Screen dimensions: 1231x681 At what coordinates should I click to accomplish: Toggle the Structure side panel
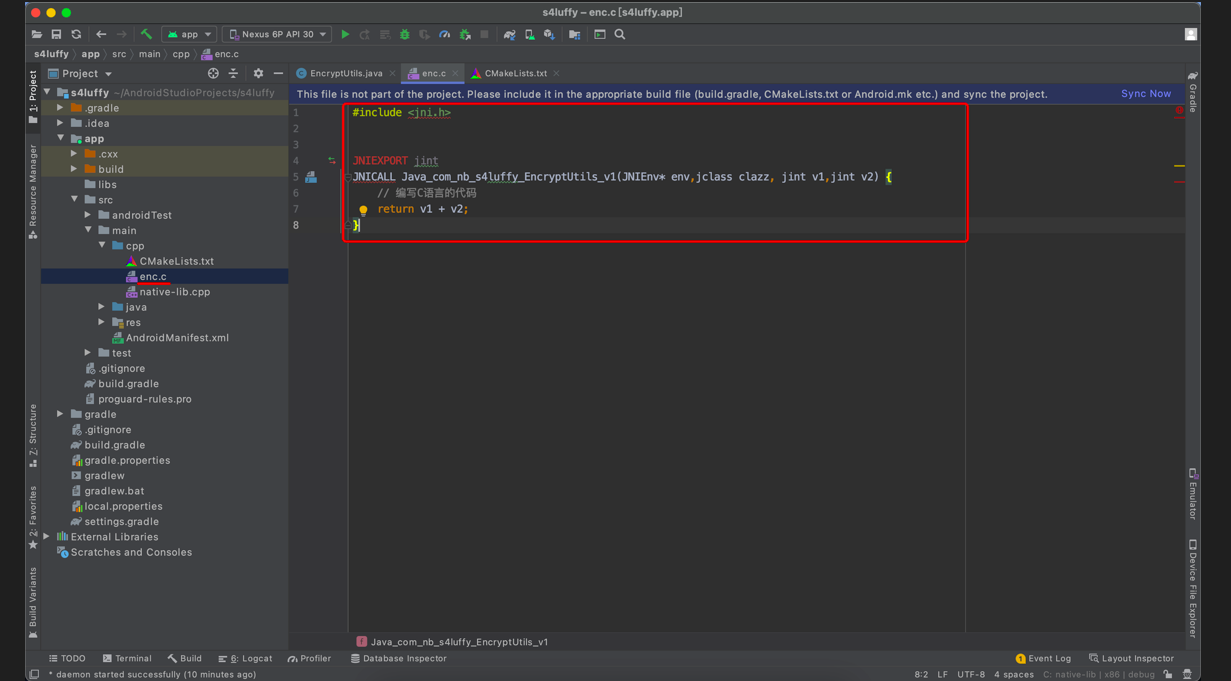coord(33,435)
